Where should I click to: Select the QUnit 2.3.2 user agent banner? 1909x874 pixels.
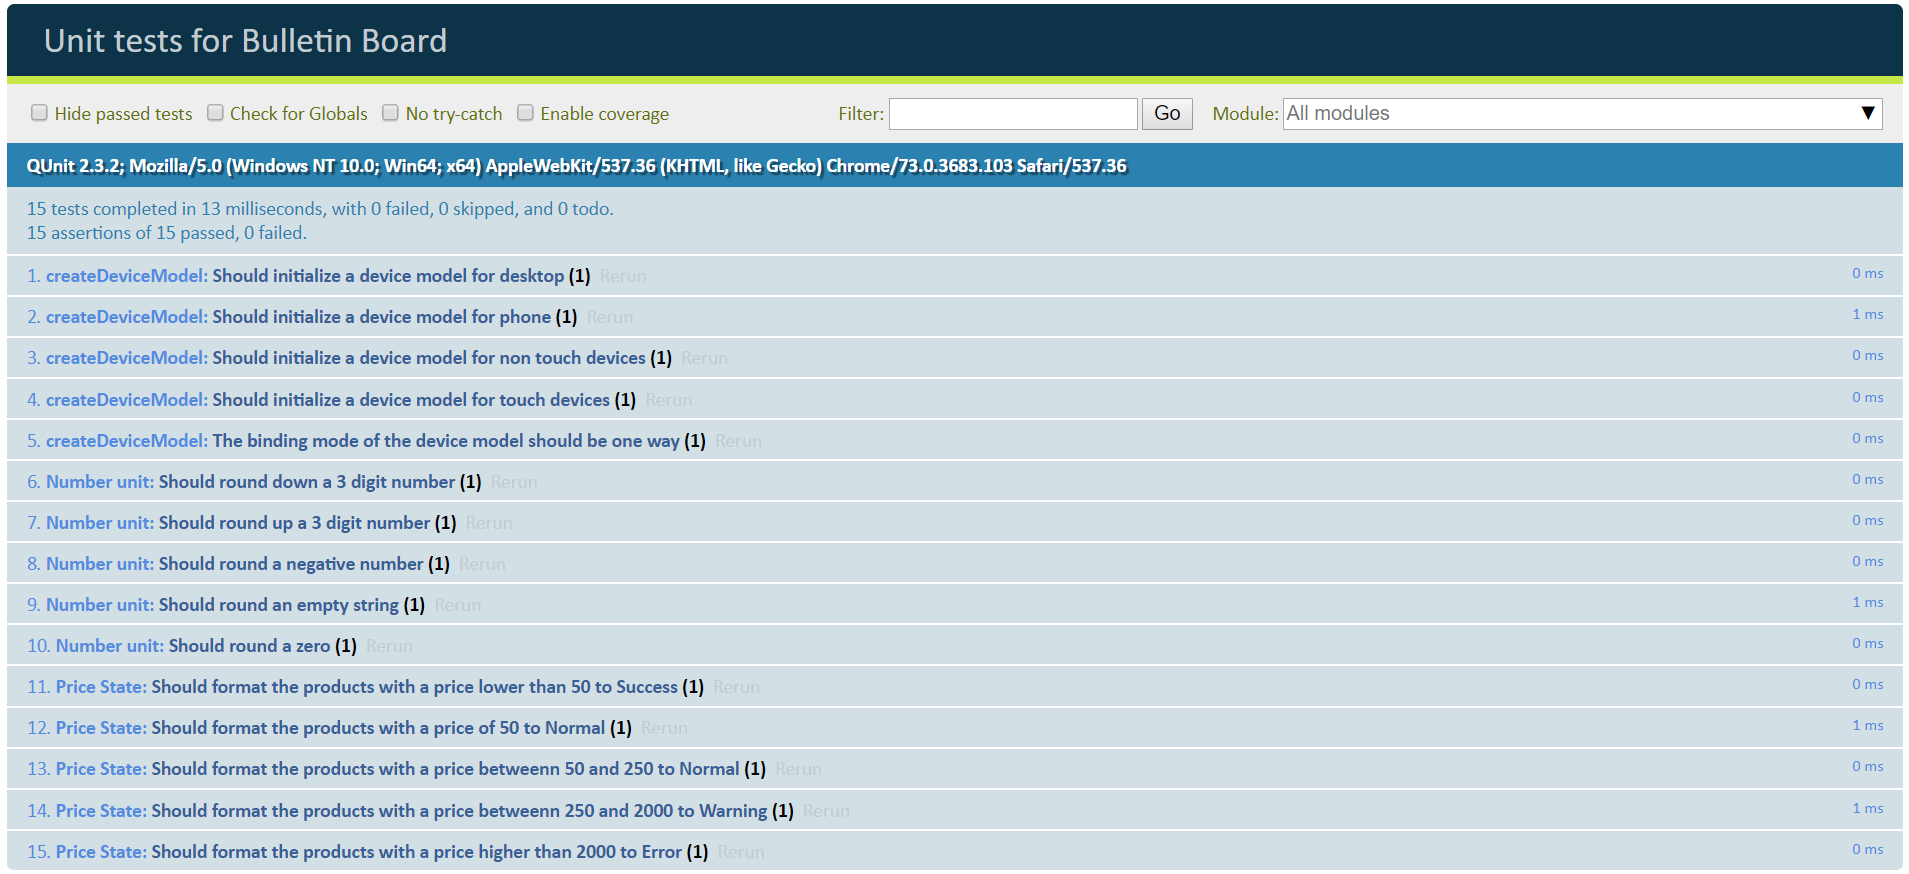(x=955, y=166)
